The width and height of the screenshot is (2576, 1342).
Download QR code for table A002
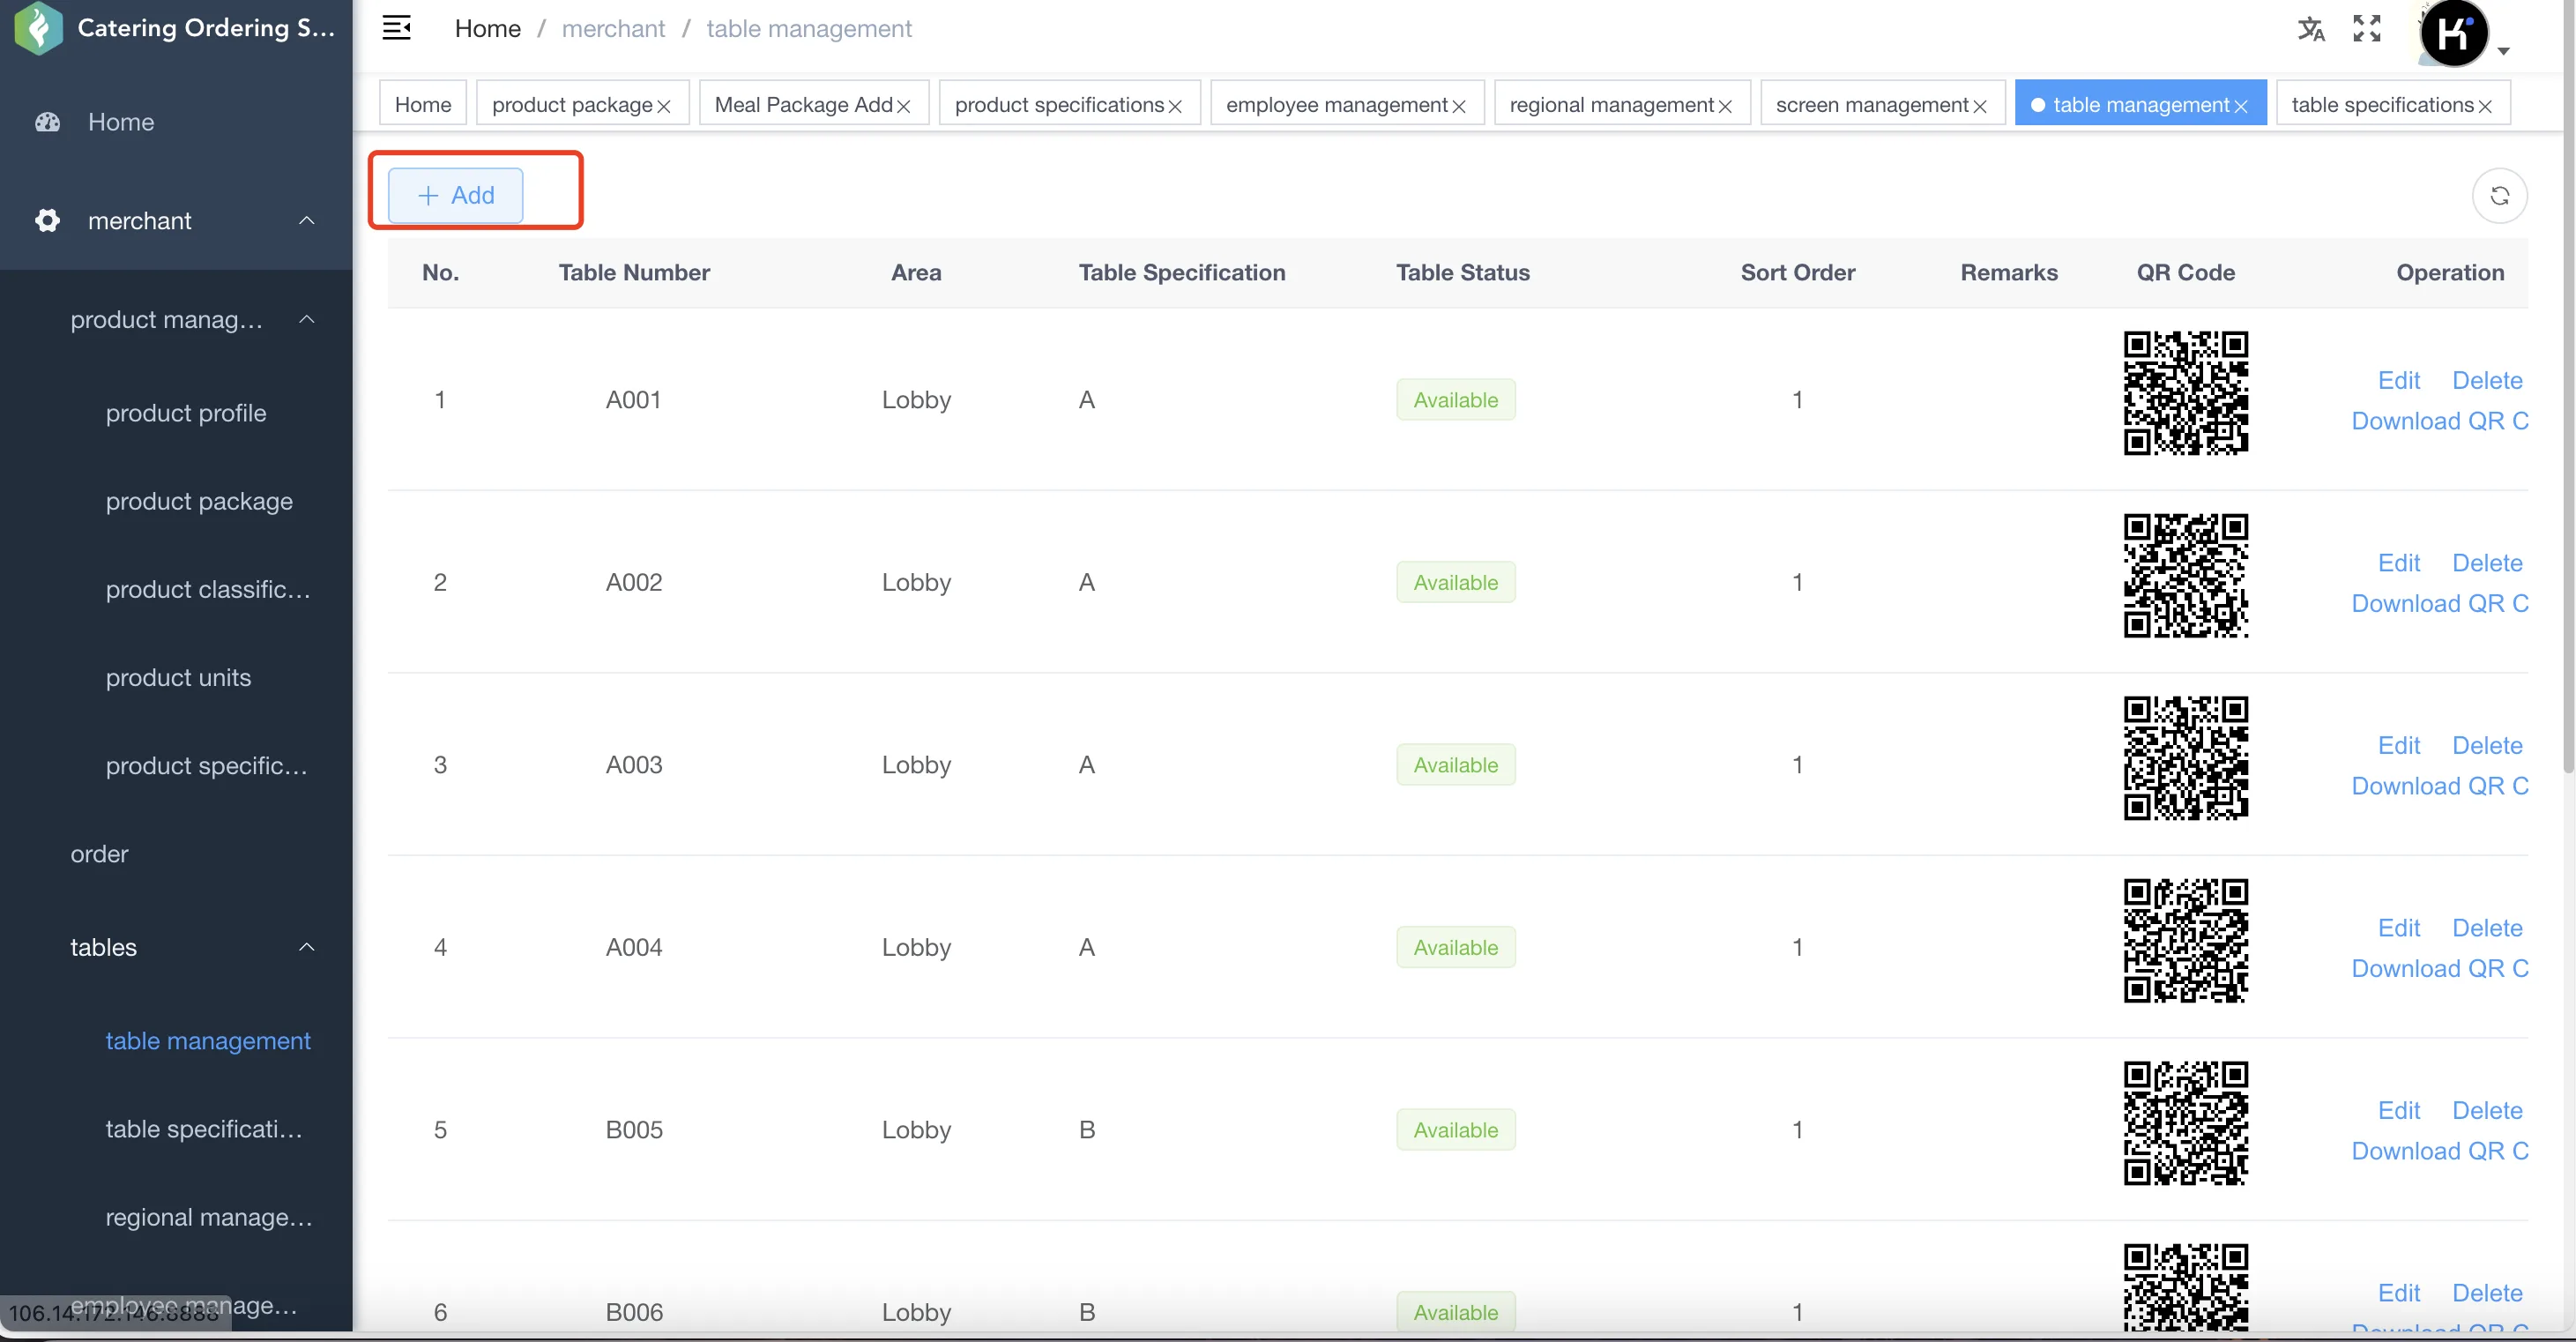(x=2439, y=604)
